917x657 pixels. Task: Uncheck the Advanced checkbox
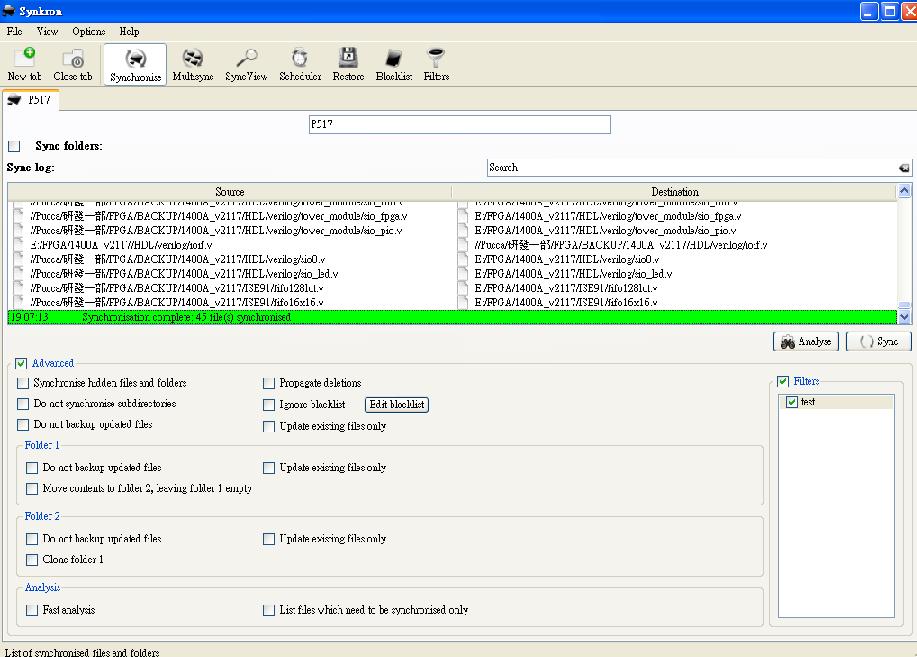click(21, 363)
